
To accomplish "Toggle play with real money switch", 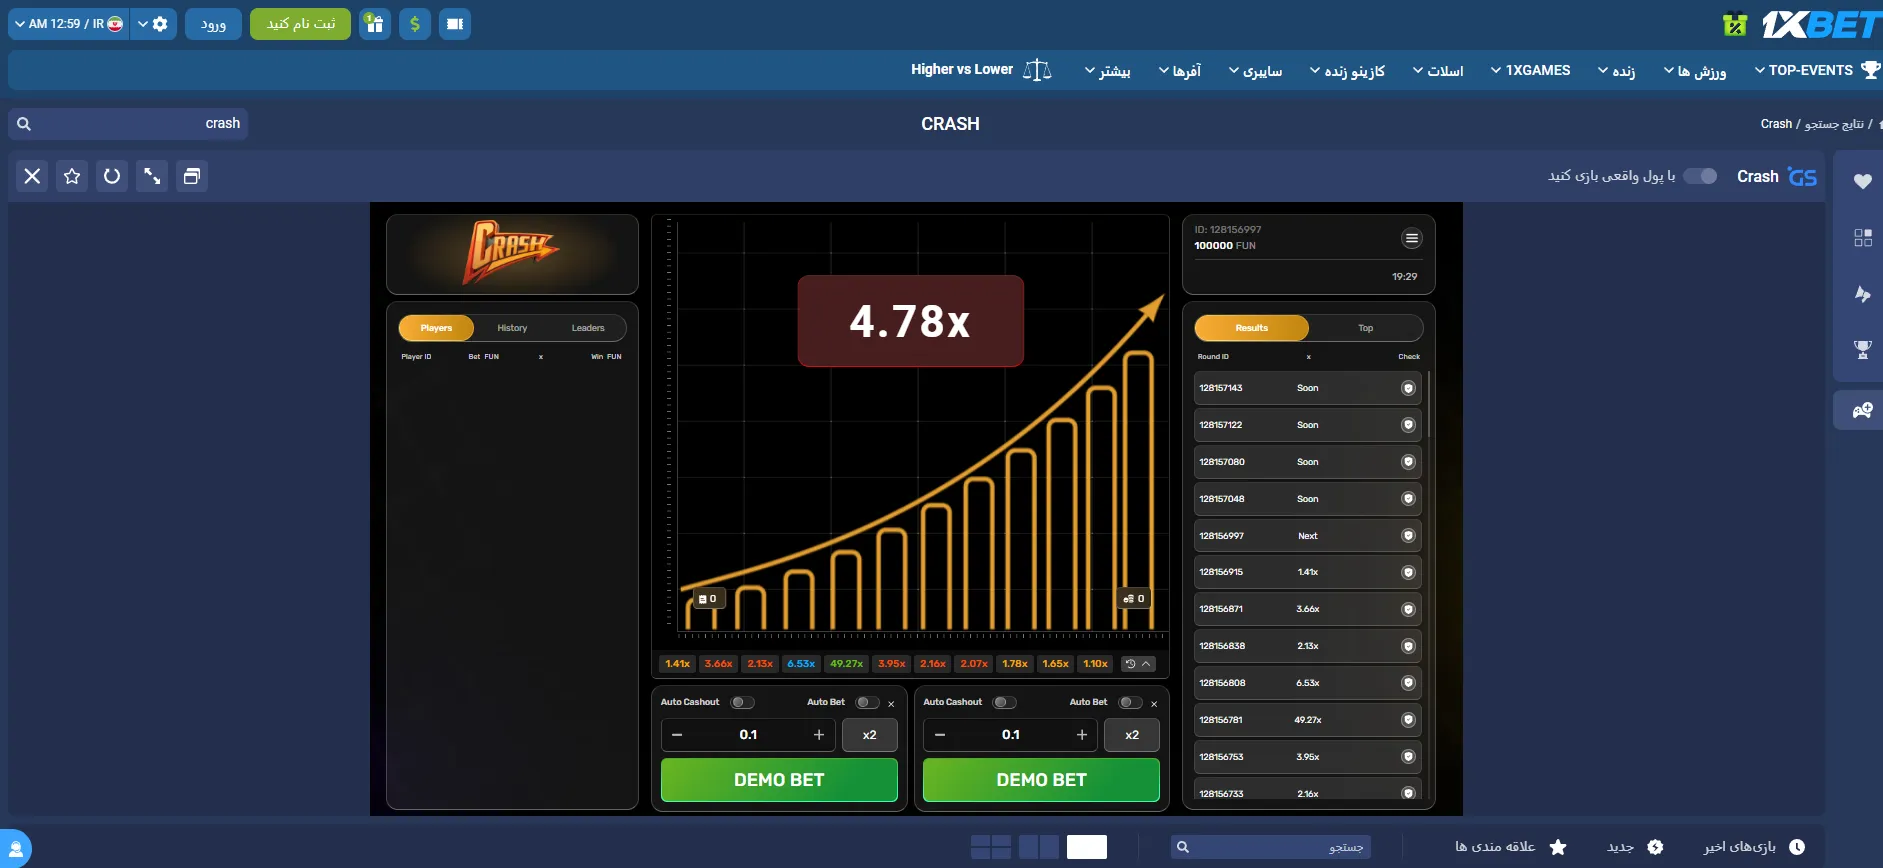I will tap(1700, 176).
